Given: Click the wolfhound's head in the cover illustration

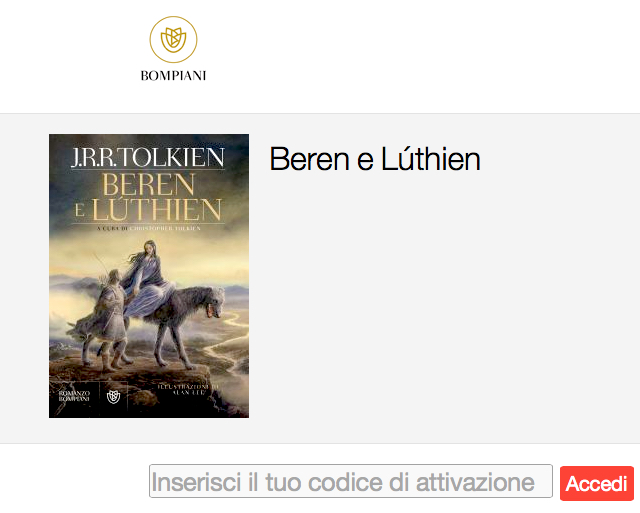Looking at the screenshot, I should (215, 302).
